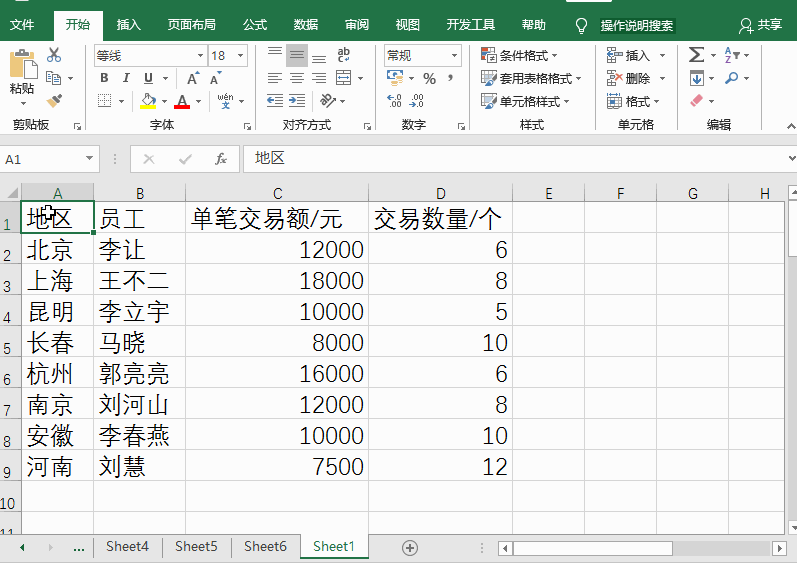Toggle center horizontal alignment
Screen dimensions: 797x563
pyautogui.click(x=297, y=78)
